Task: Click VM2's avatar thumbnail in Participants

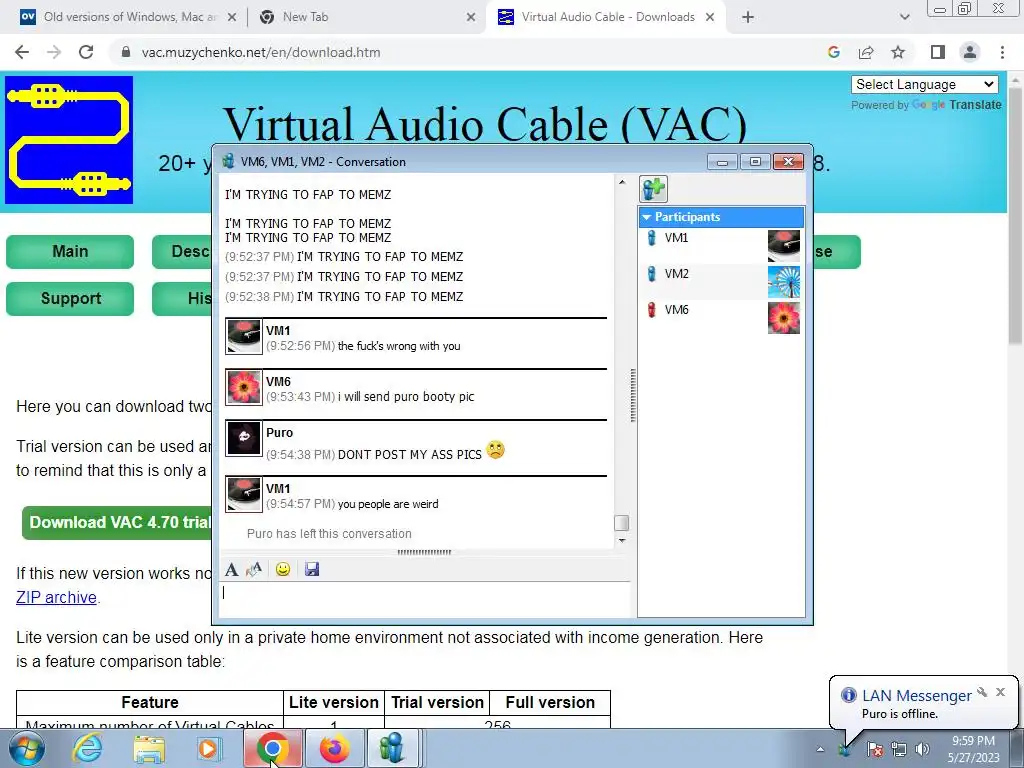Action: (x=784, y=281)
